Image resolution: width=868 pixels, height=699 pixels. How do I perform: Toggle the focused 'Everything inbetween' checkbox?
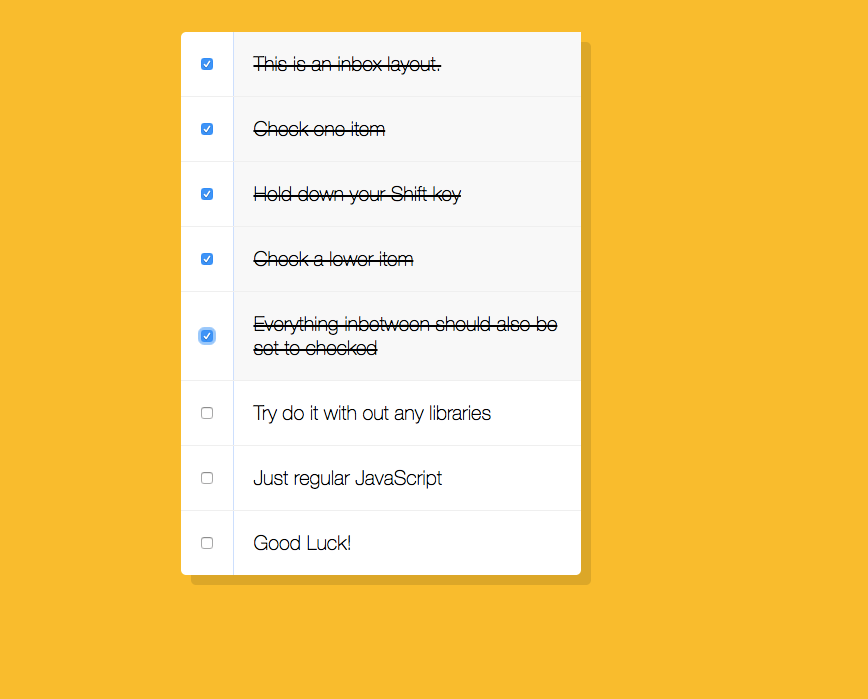207,336
